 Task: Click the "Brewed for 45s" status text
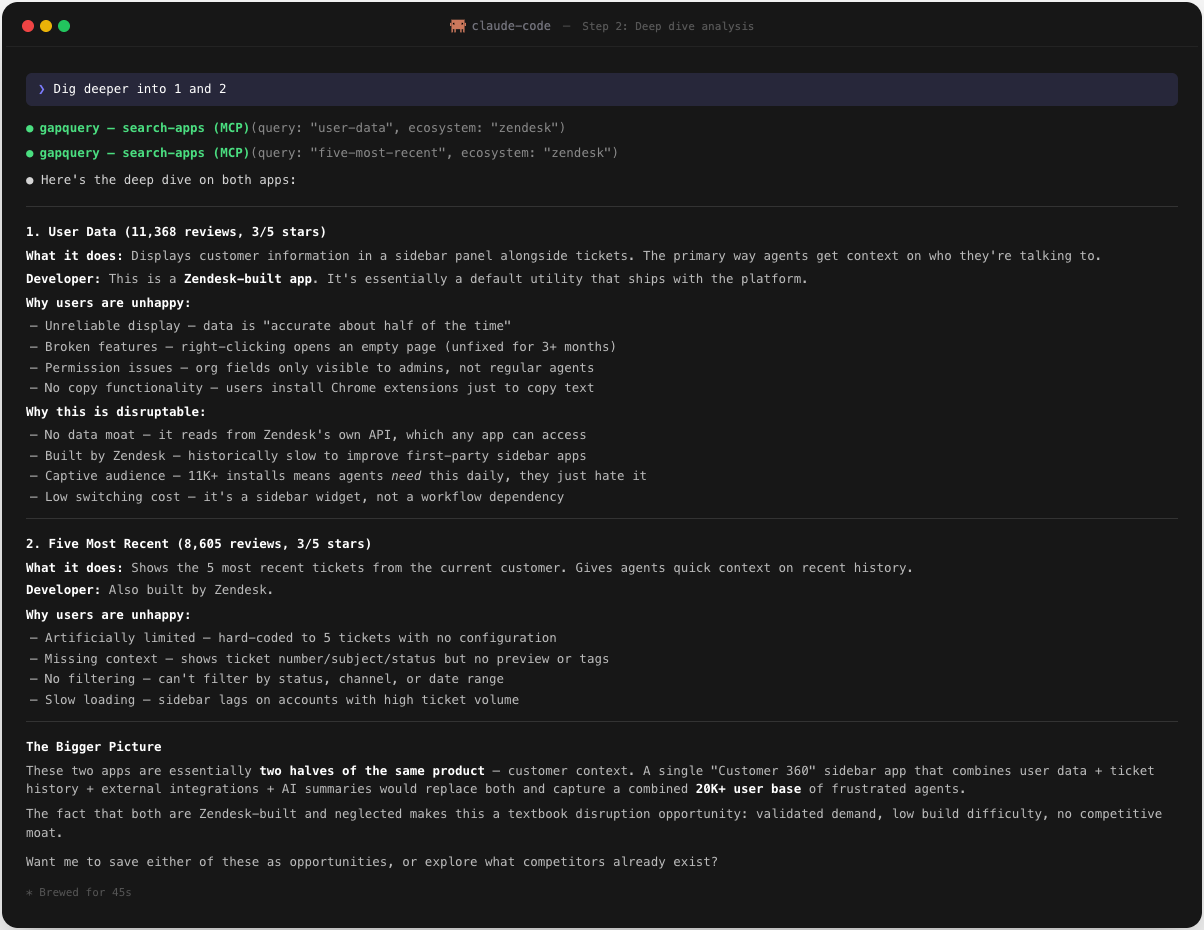[84, 892]
